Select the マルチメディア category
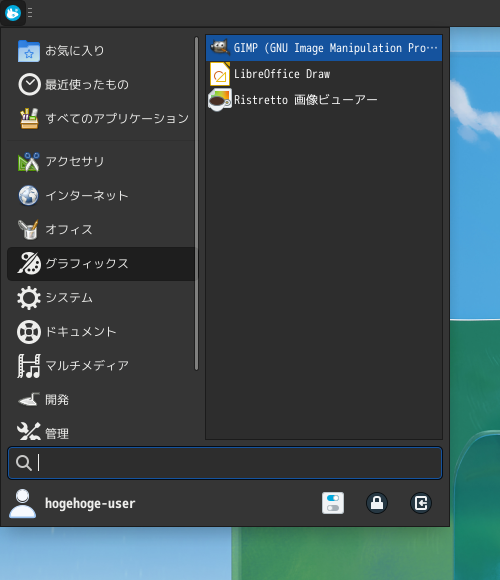Image resolution: width=500 pixels, height=580 pixels. [x=101, y=366]
